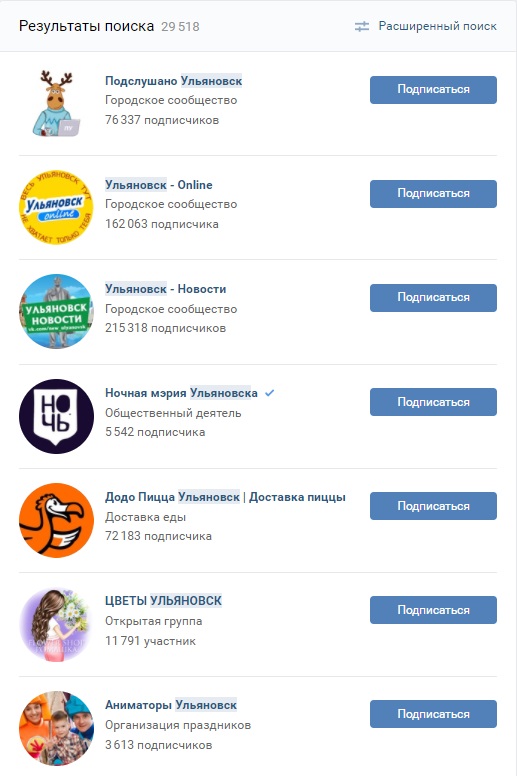The height and width of the screenshot is (776, 517).
Task: Open the Аниматоры Ульяновск group avatar
Action: coord(56,728)
